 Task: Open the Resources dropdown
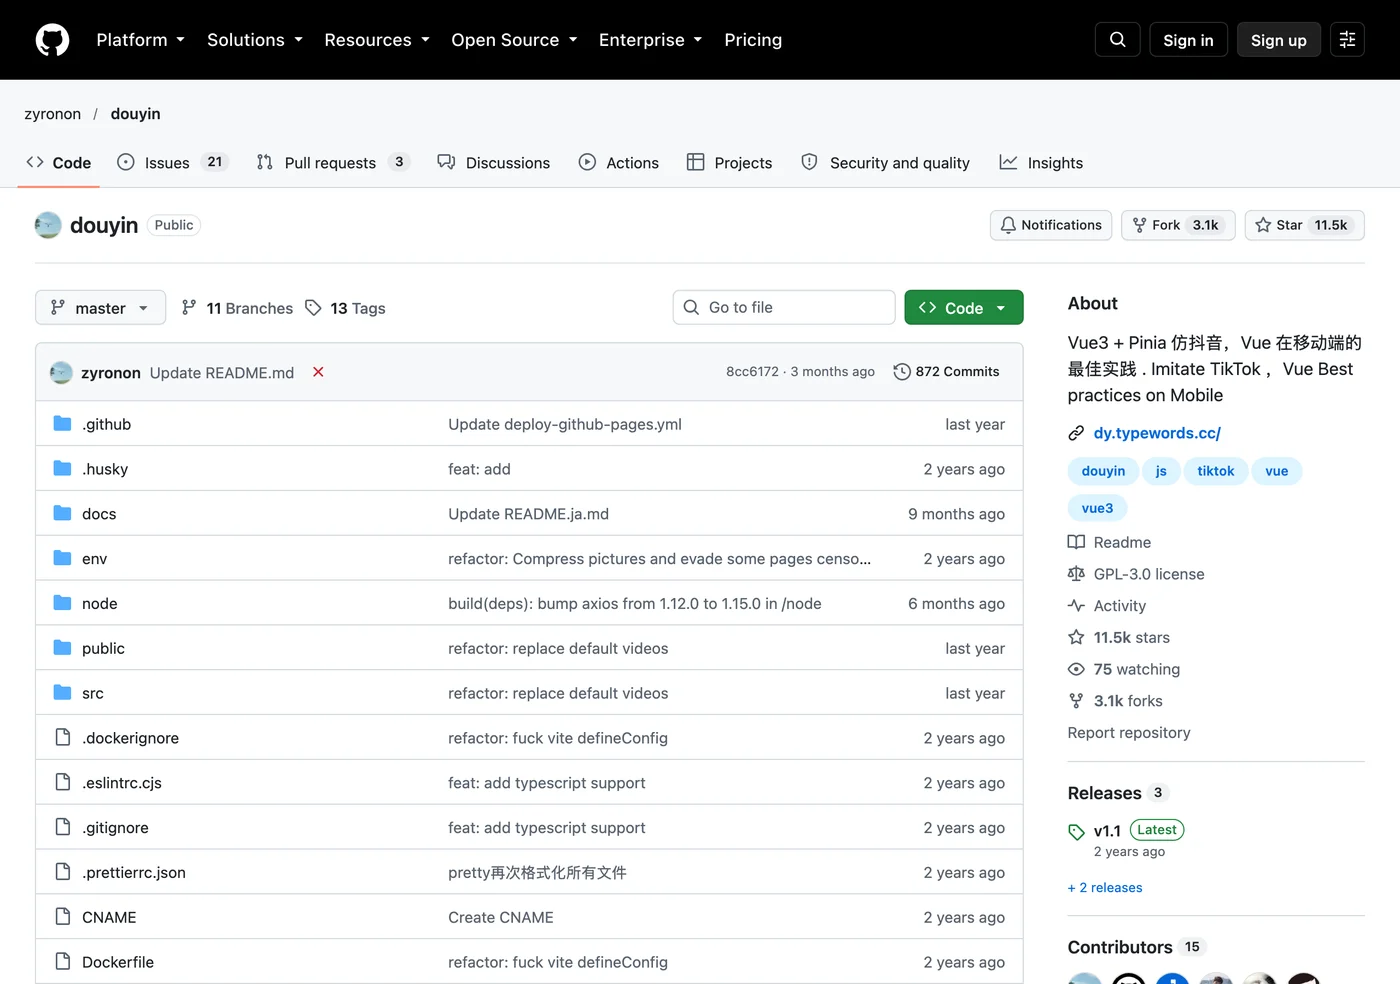coord(377,40)
